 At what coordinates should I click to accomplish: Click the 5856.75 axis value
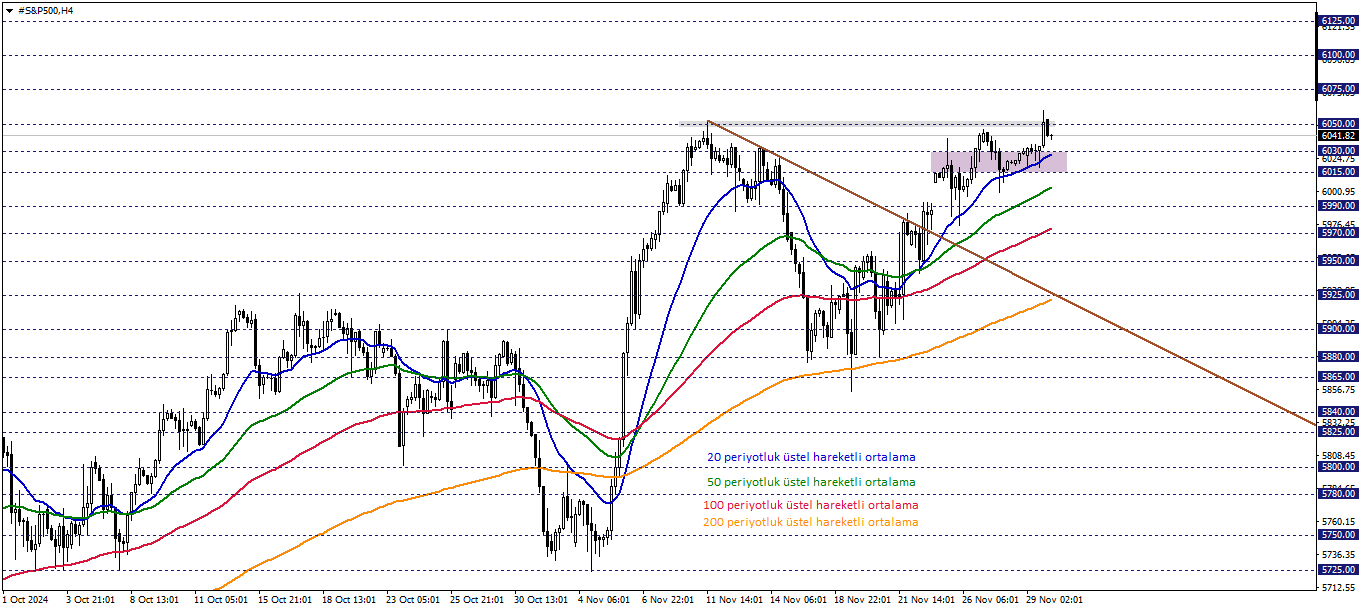tap(1337, 390)
